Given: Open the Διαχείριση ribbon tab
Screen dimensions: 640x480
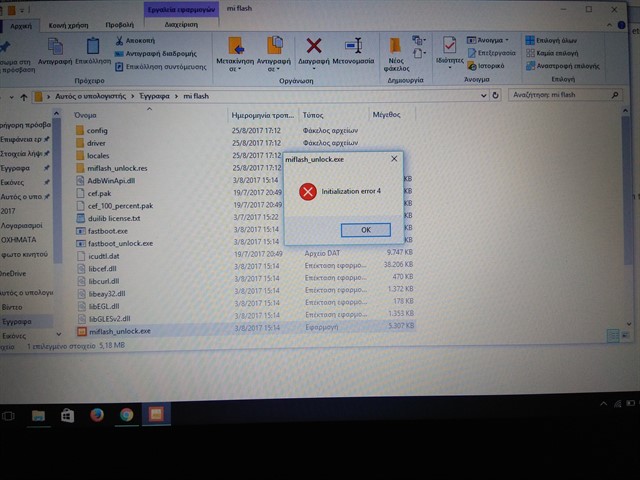Looking at the screenshot, I should [181, 24].
